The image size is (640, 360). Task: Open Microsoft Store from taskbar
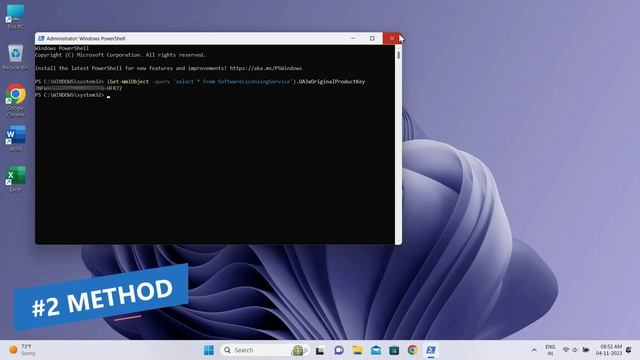(x=394, y=350)
